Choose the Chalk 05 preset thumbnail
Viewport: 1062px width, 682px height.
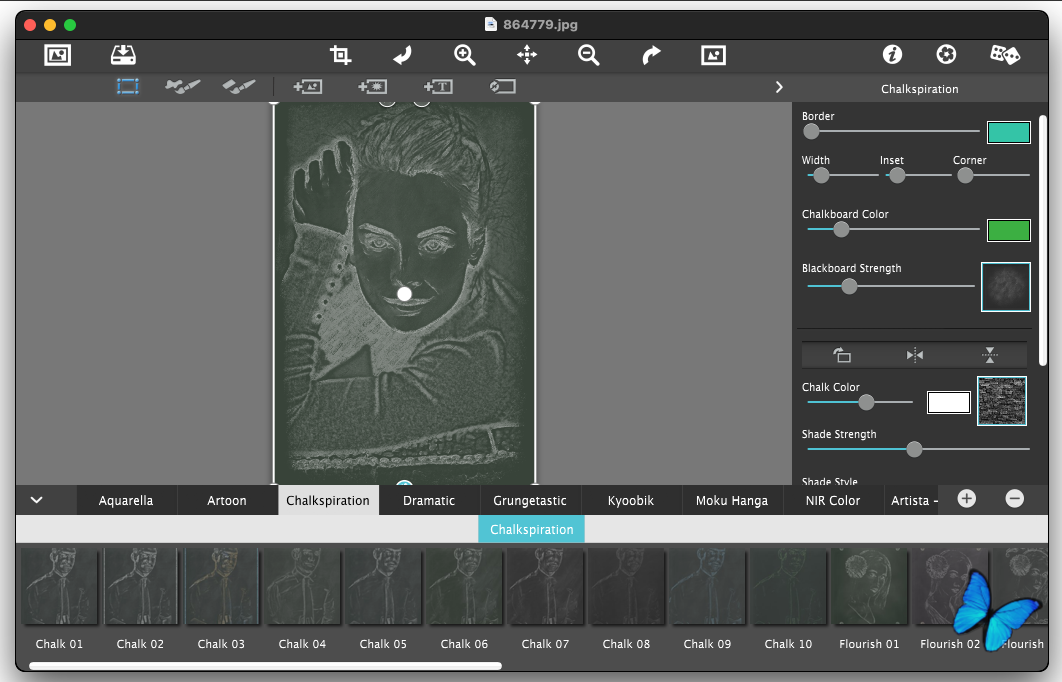click(383, 587)
